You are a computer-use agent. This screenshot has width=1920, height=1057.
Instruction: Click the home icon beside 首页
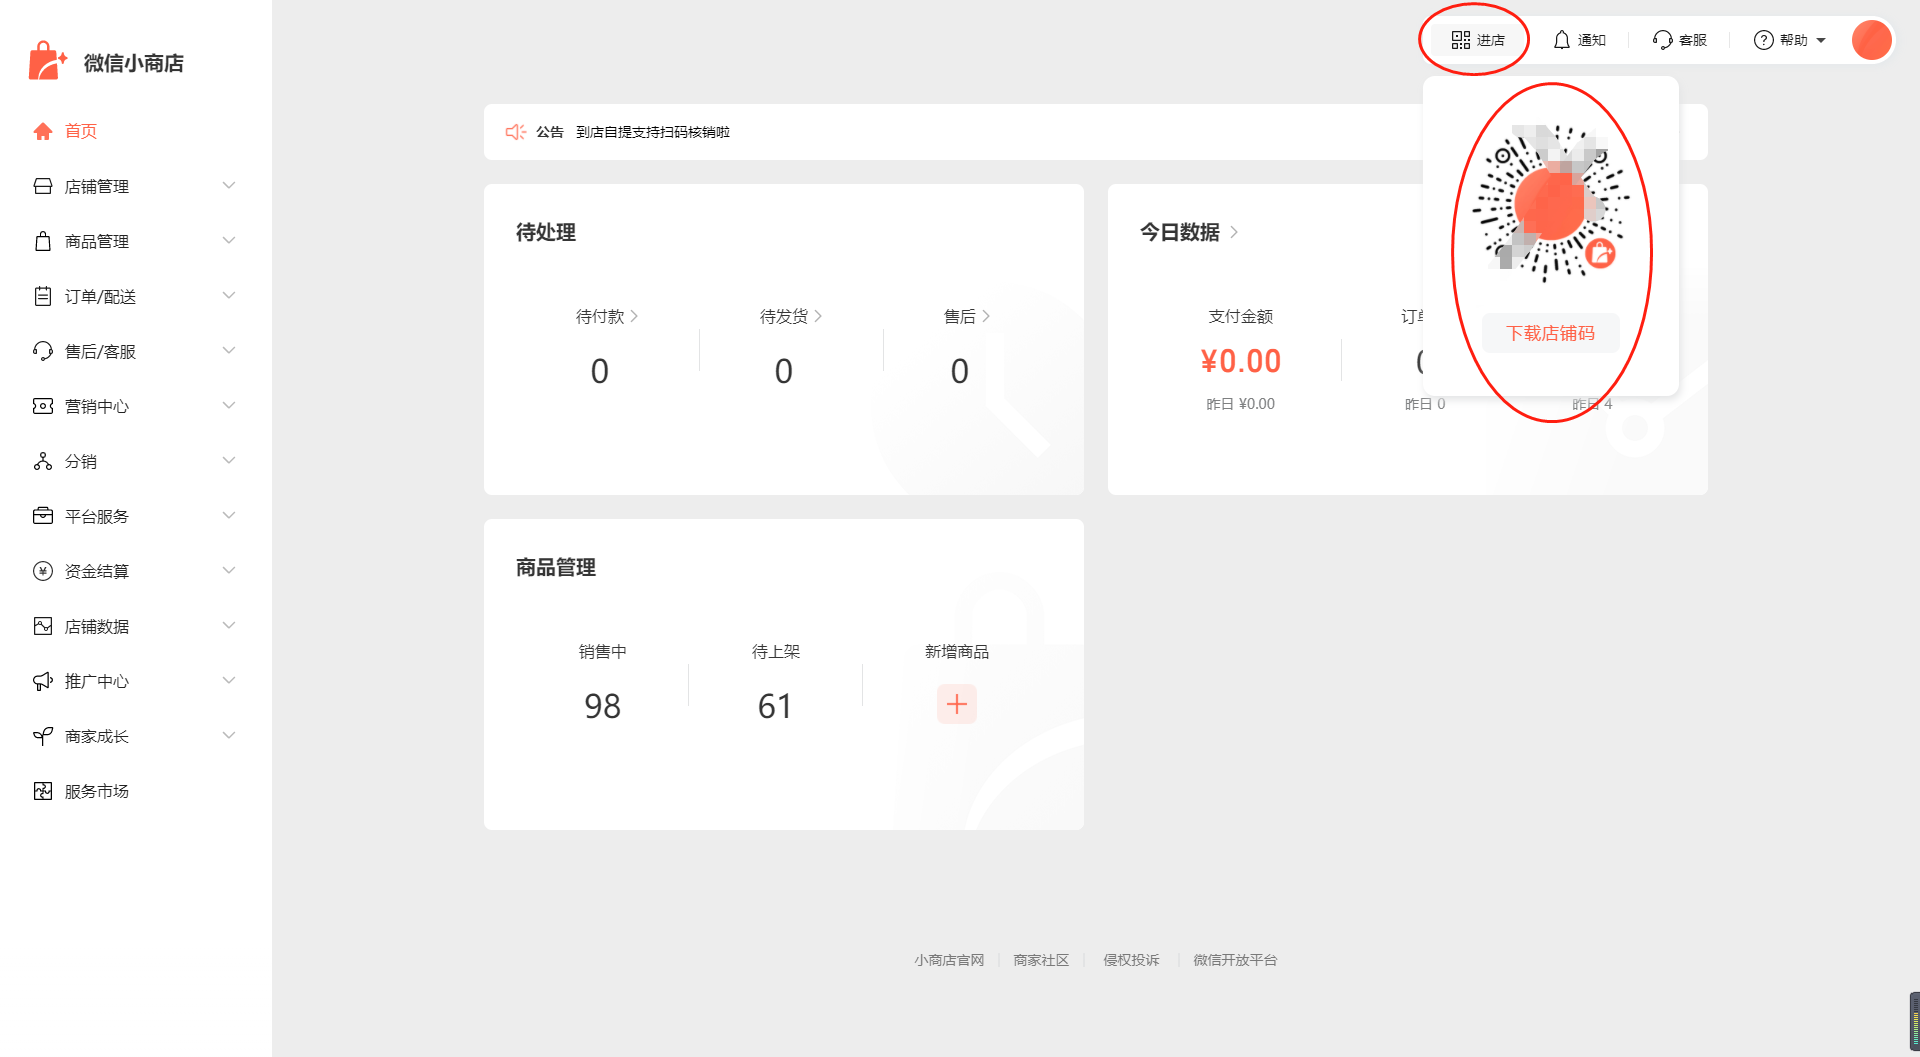tap(43, 131)
